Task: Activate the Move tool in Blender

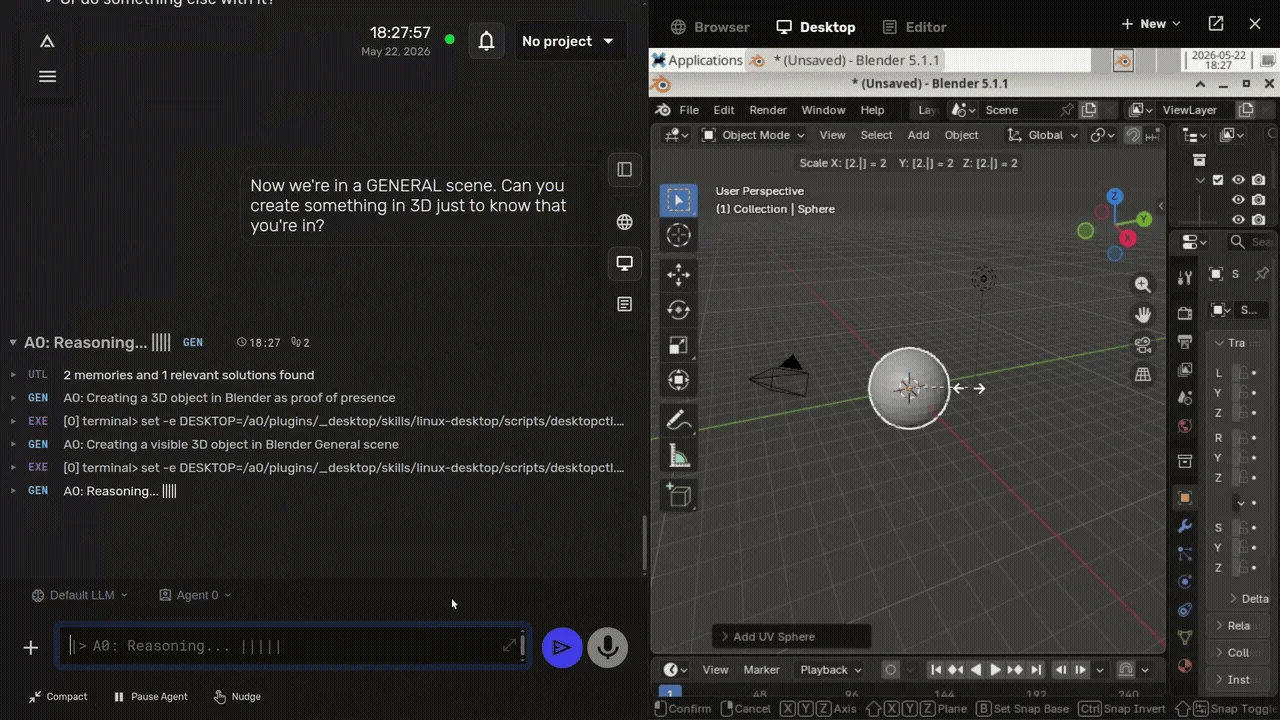Action: point(678,275)
